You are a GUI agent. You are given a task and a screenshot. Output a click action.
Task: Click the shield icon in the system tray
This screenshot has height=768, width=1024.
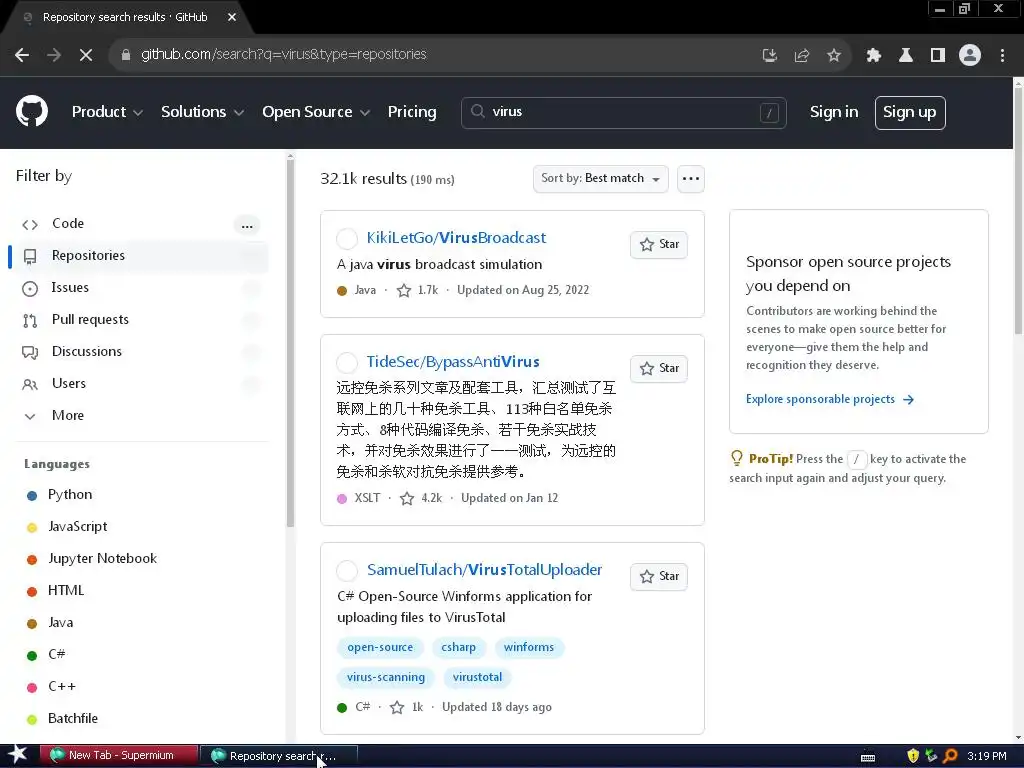pyautogui.click(x=913, y=756)
